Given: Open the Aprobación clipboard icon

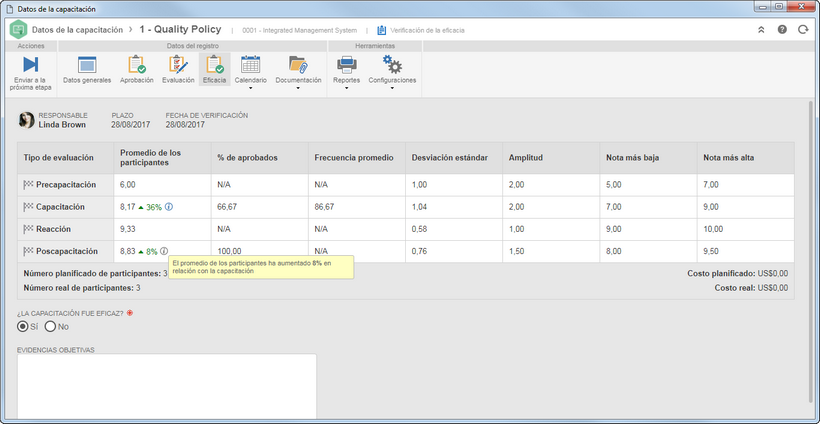Looking at the screenshot, I should pos(136,64).
